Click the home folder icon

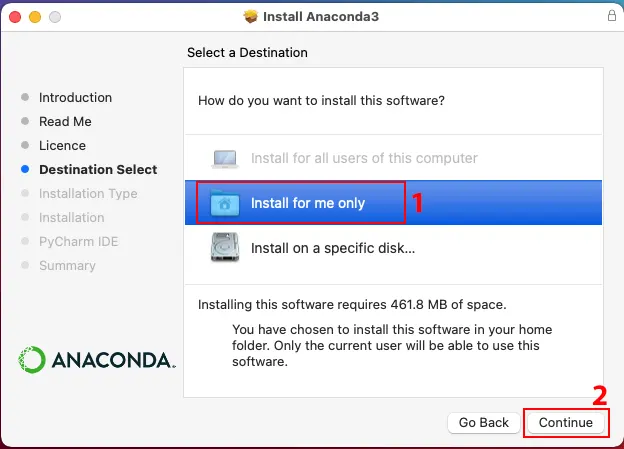pos(225,203)
